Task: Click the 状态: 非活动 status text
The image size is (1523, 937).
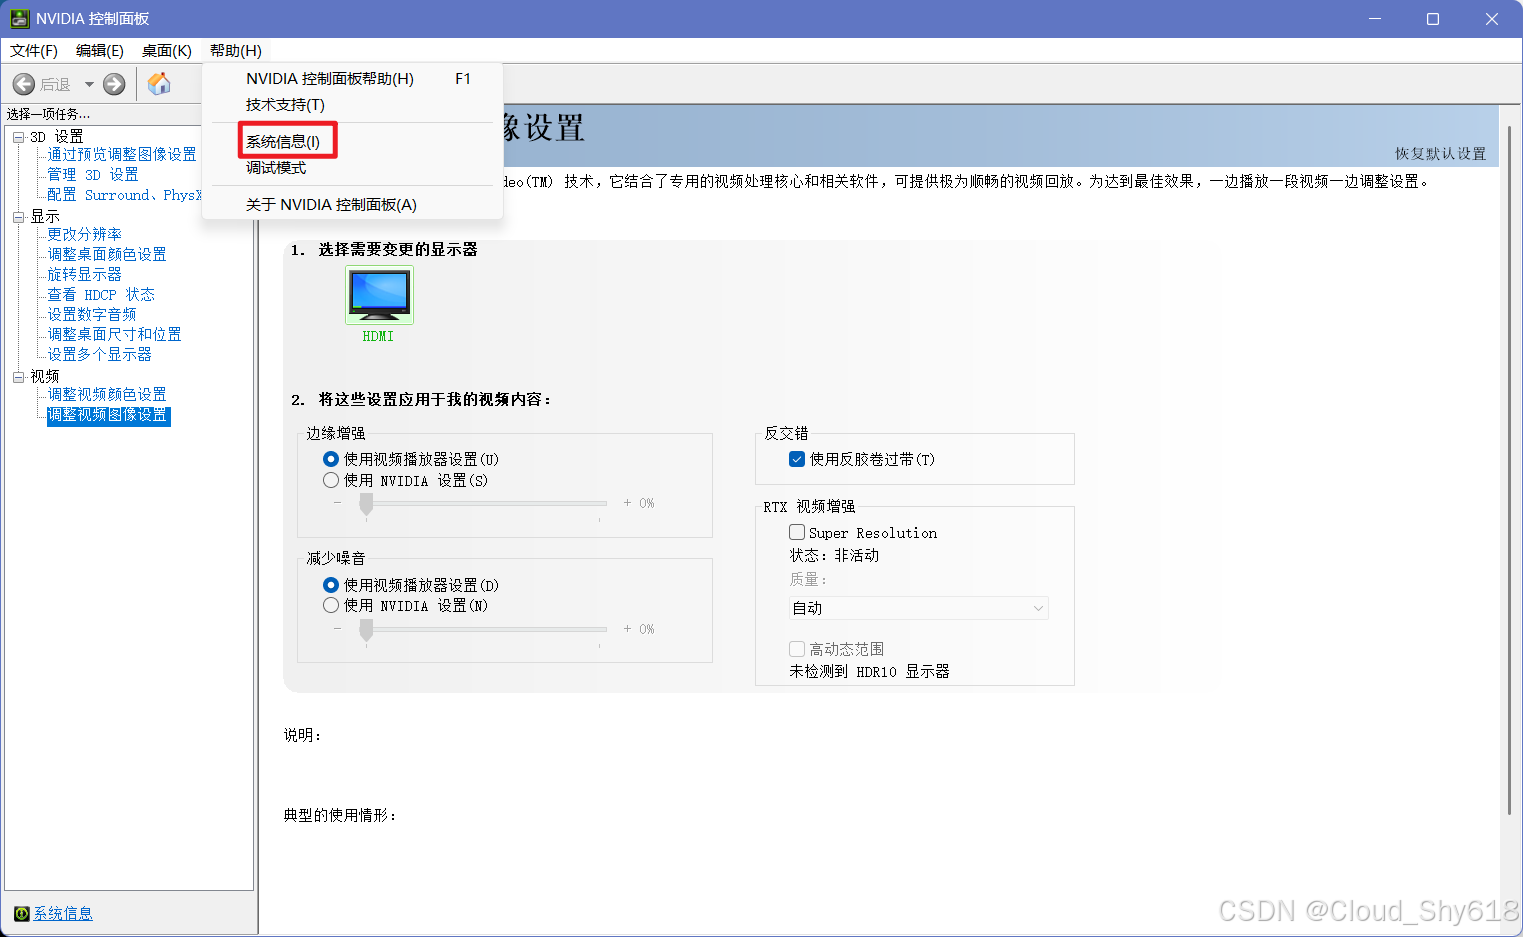Action: (x=834, y=555)
